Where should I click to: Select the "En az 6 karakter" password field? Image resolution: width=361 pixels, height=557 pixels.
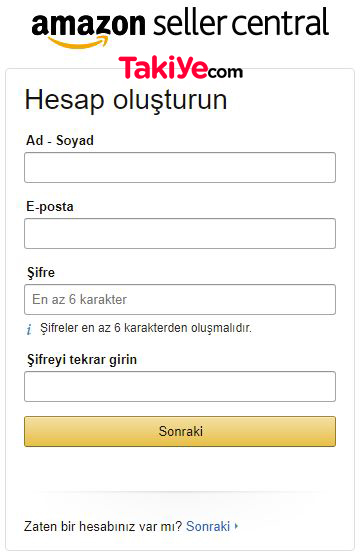[x=180, y=299]
